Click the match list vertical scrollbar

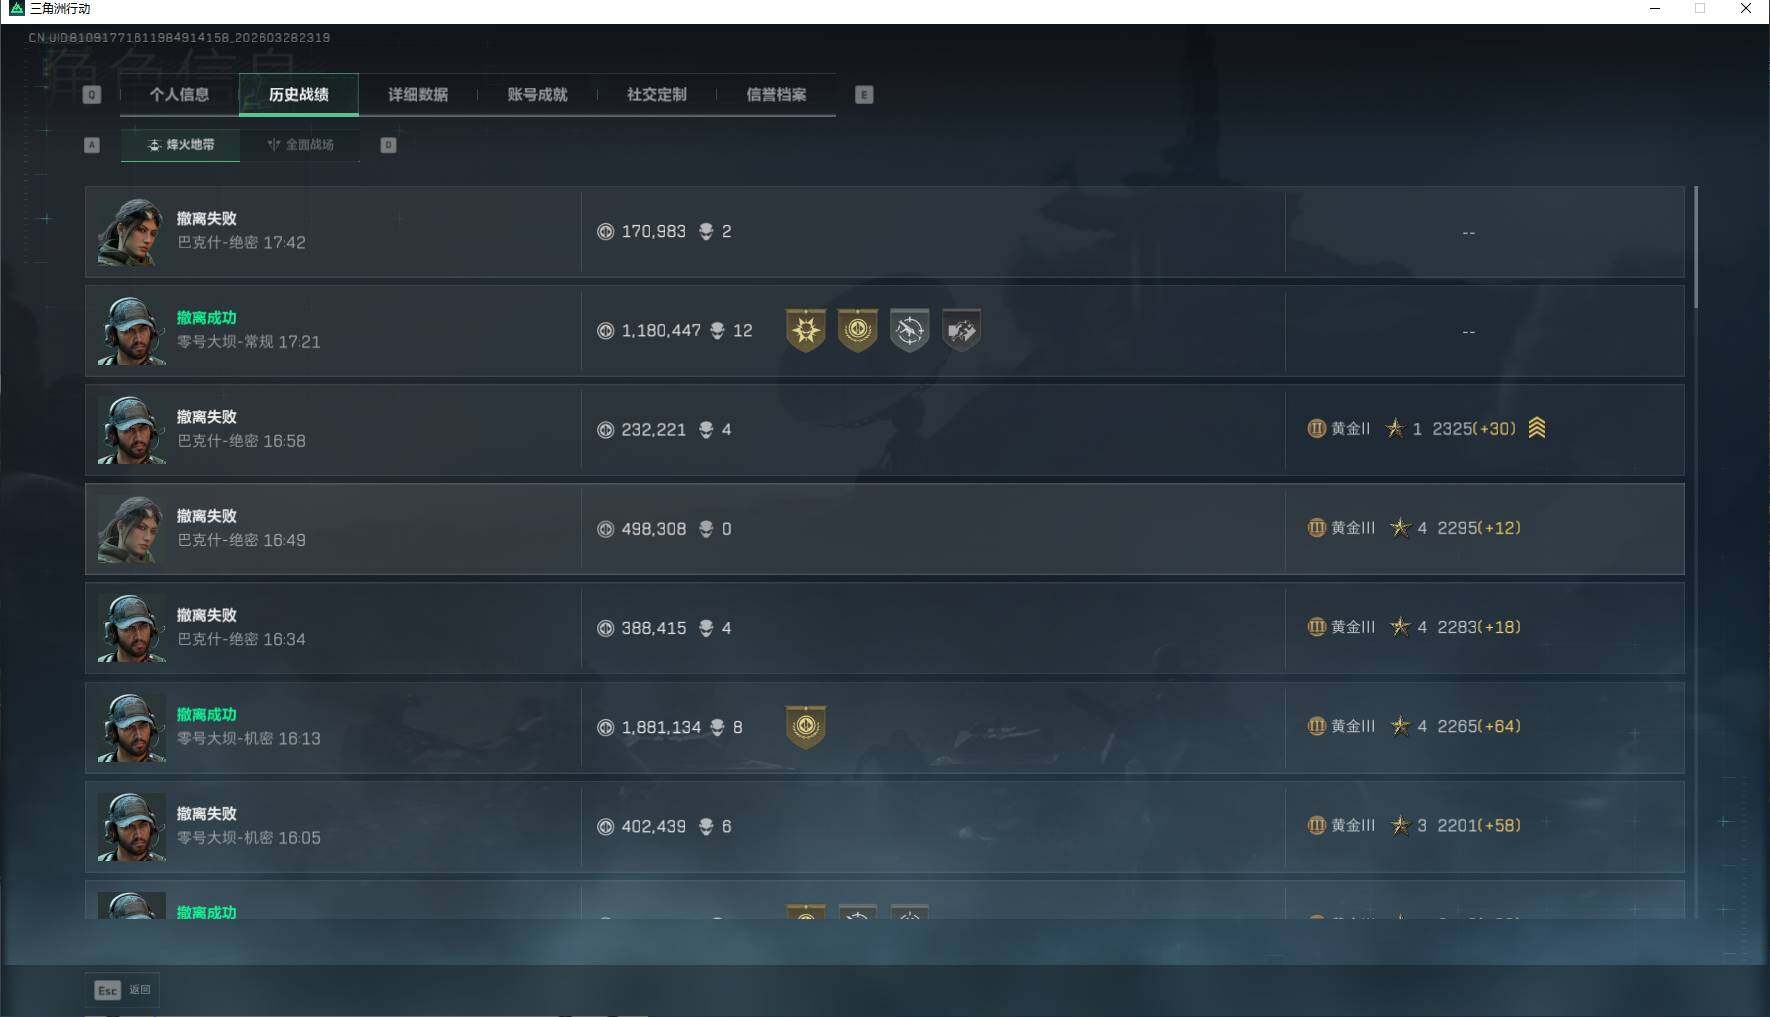point(1696,246)
